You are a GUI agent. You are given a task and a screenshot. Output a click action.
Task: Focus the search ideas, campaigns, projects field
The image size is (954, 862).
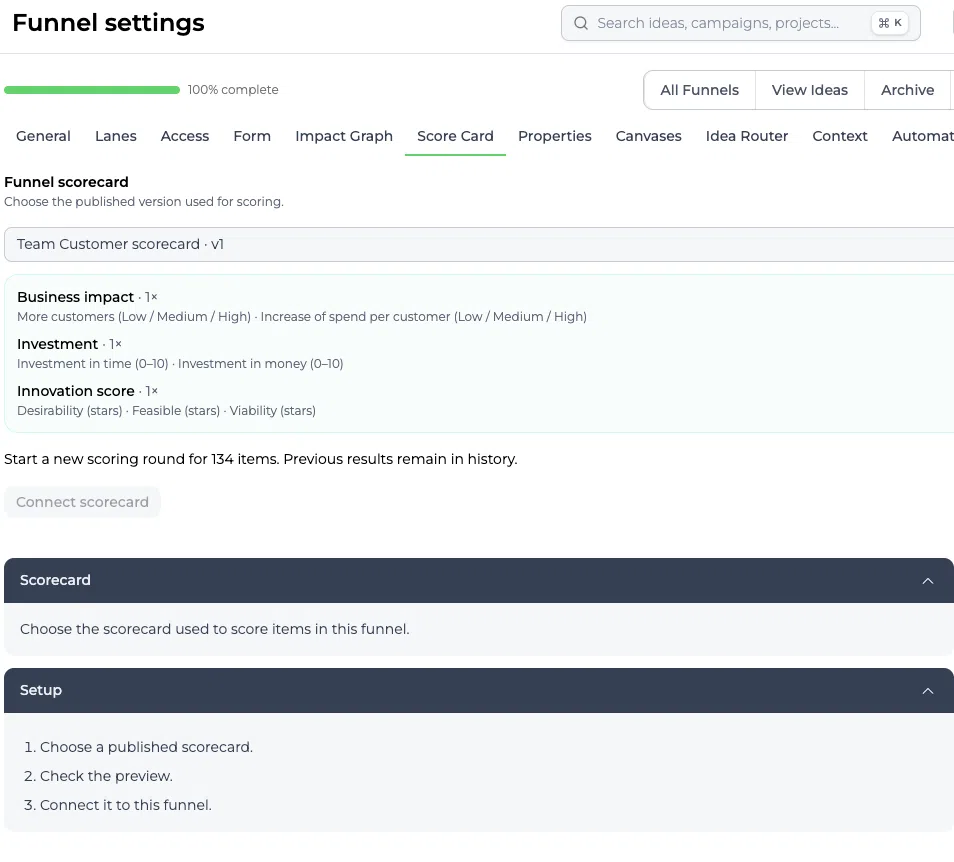click(740, 23)
